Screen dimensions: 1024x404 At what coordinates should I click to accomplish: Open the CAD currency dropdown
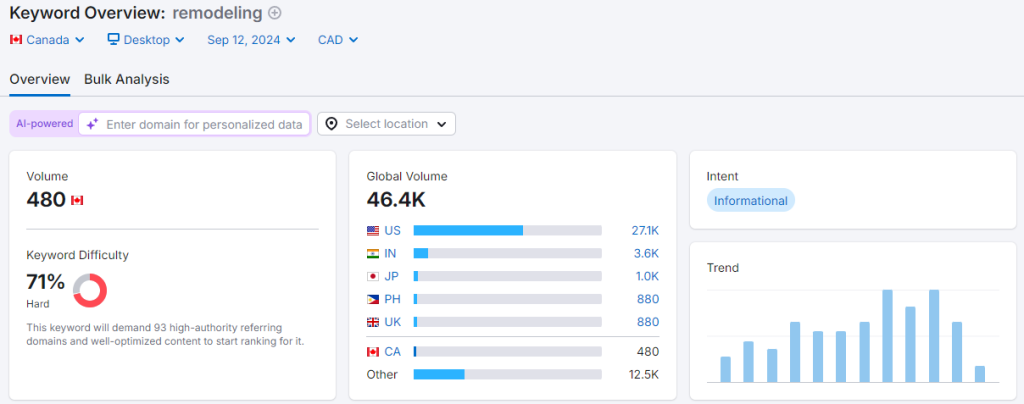coord(338,40)
